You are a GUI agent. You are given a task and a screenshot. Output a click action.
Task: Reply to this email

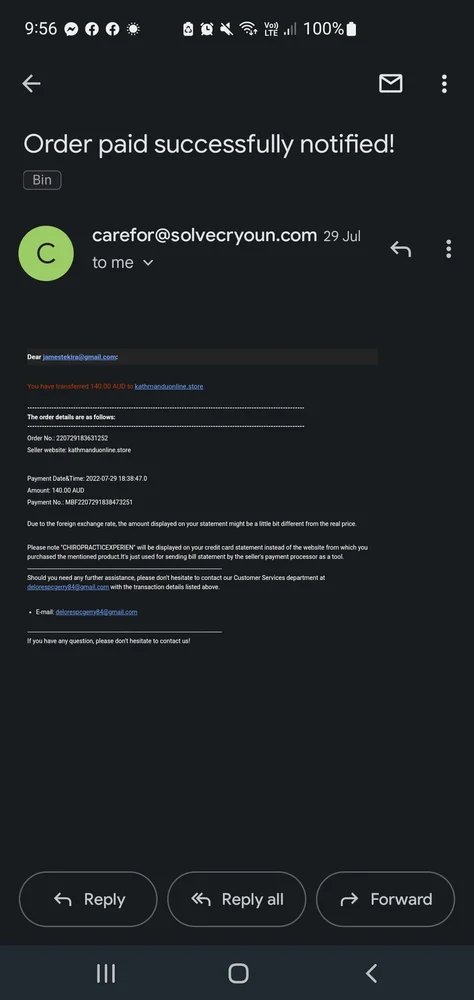click(x=88, y=899)
